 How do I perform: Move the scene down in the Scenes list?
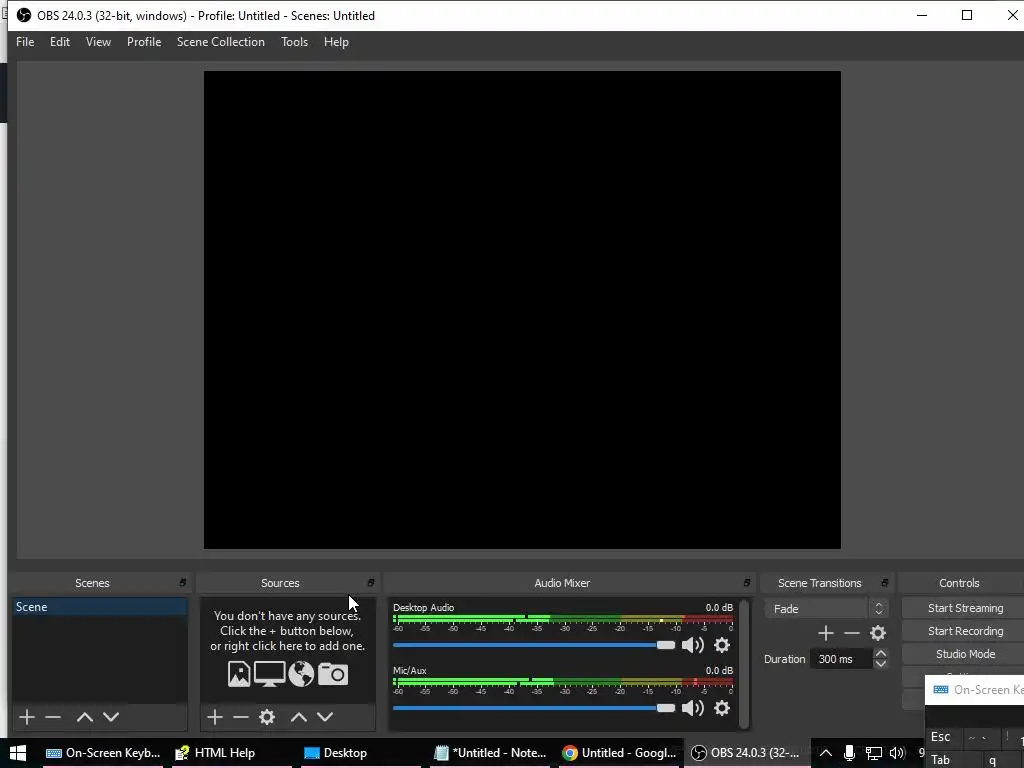click(111, 717)
